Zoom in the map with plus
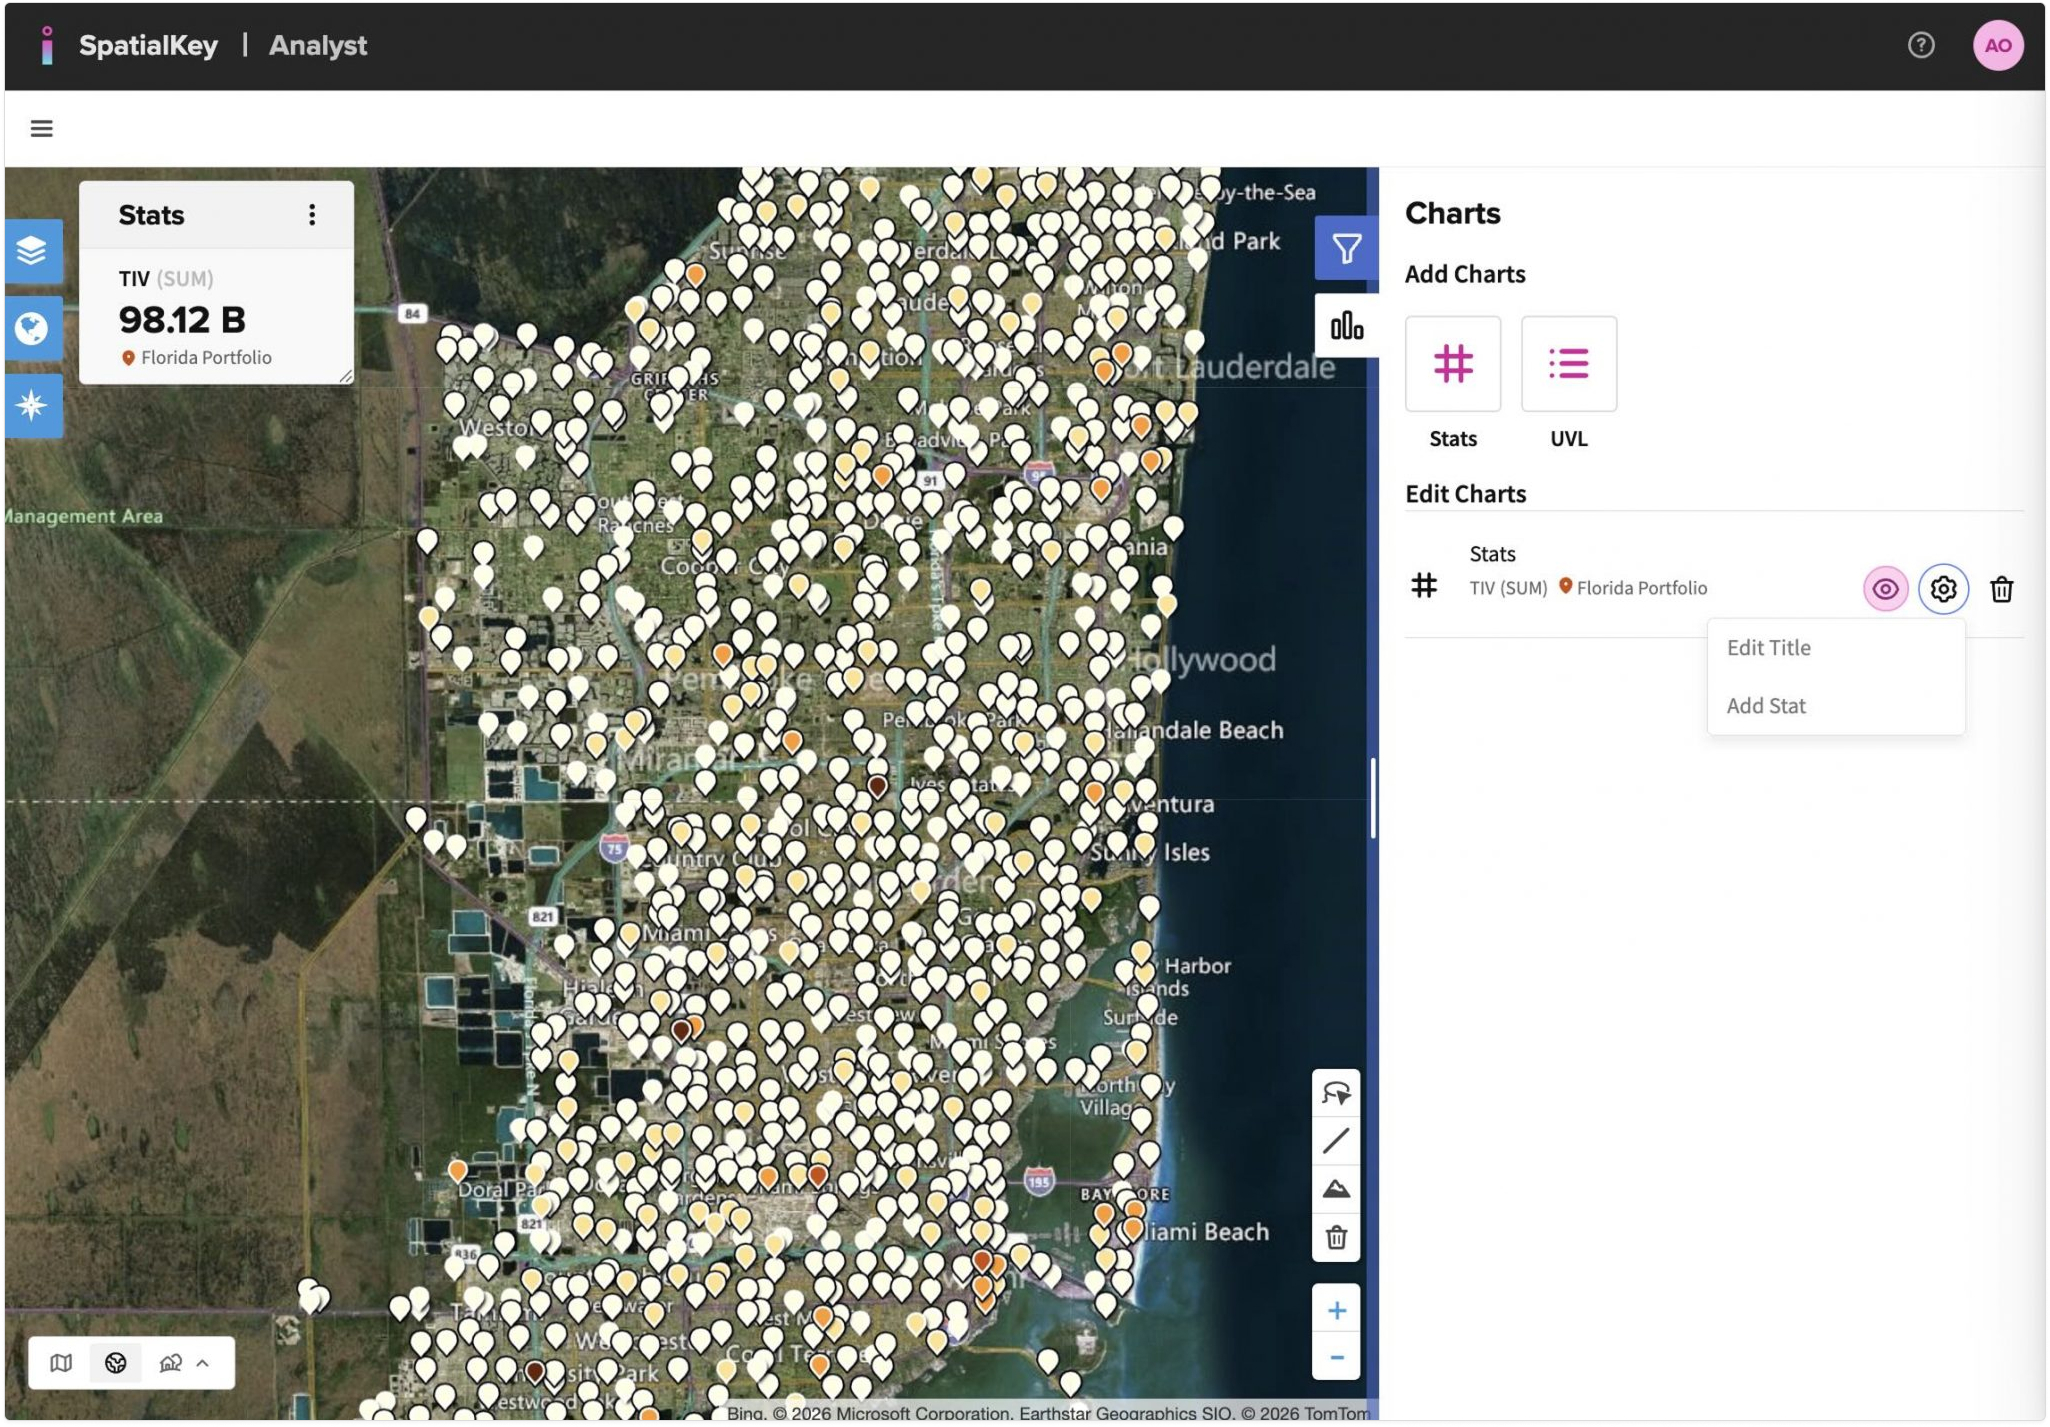Screen dimensions: 2050x1427 (x=1336, y=1311)
